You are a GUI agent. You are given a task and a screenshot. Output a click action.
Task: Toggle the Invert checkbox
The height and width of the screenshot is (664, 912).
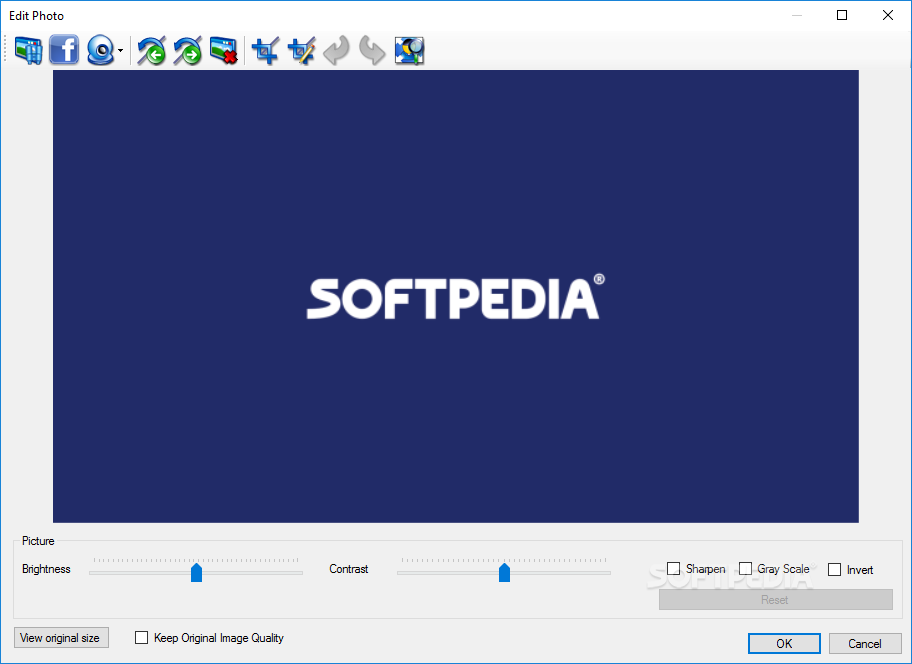[x=834, y=569]
